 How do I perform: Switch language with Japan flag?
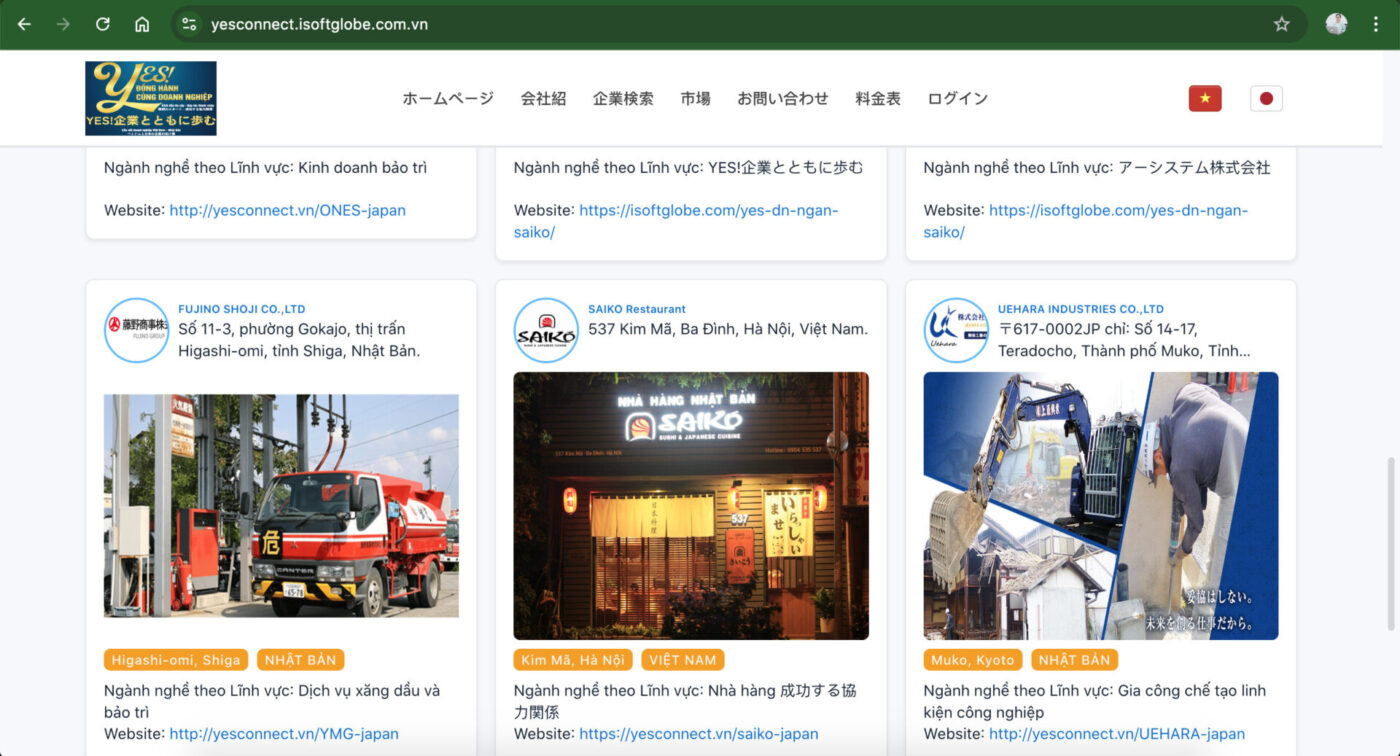(x=1266, y=98)
